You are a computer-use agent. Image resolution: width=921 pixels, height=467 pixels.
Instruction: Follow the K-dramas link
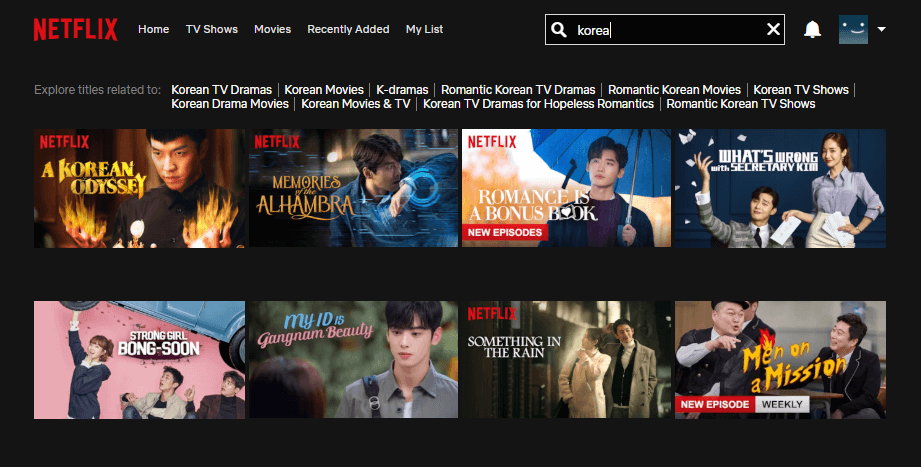pos(402,90)
